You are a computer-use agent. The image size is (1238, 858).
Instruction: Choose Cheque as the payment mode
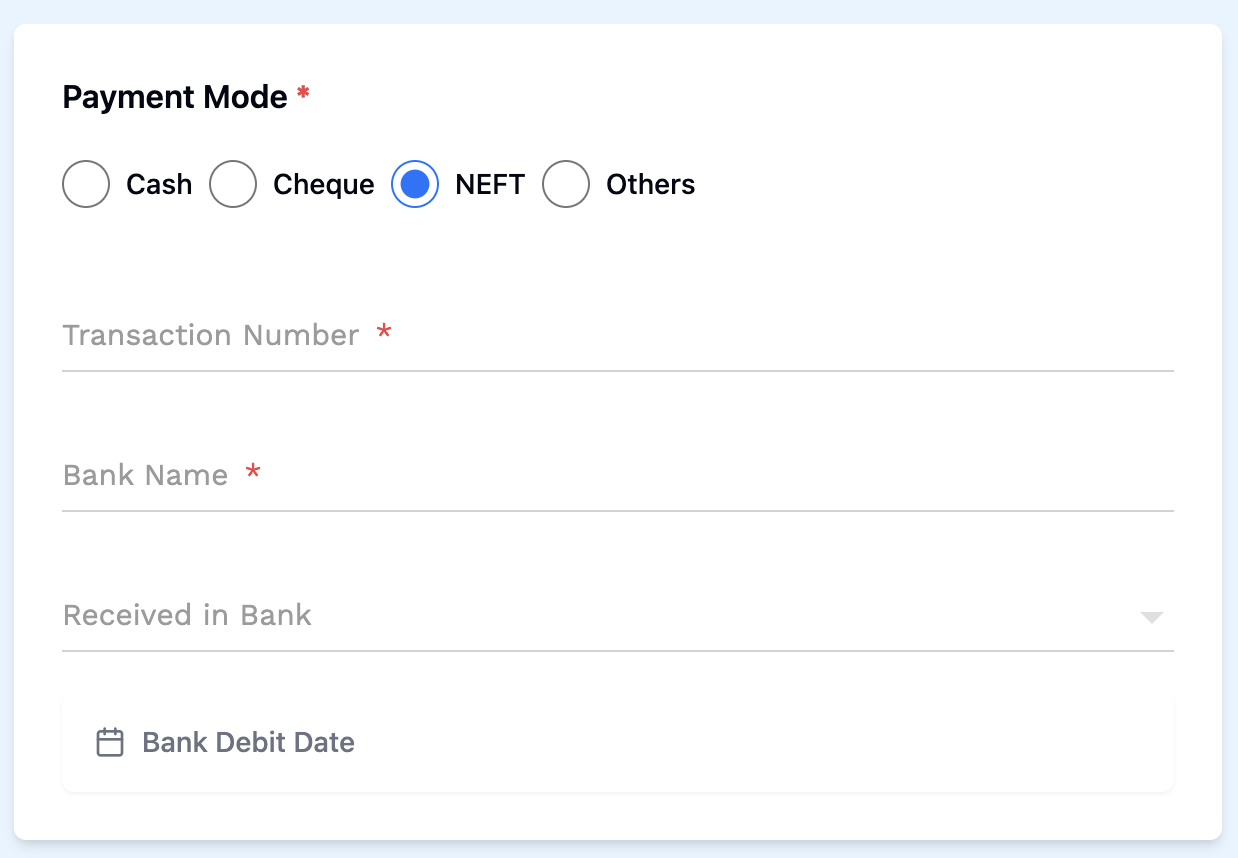click(x=233, y=184)
